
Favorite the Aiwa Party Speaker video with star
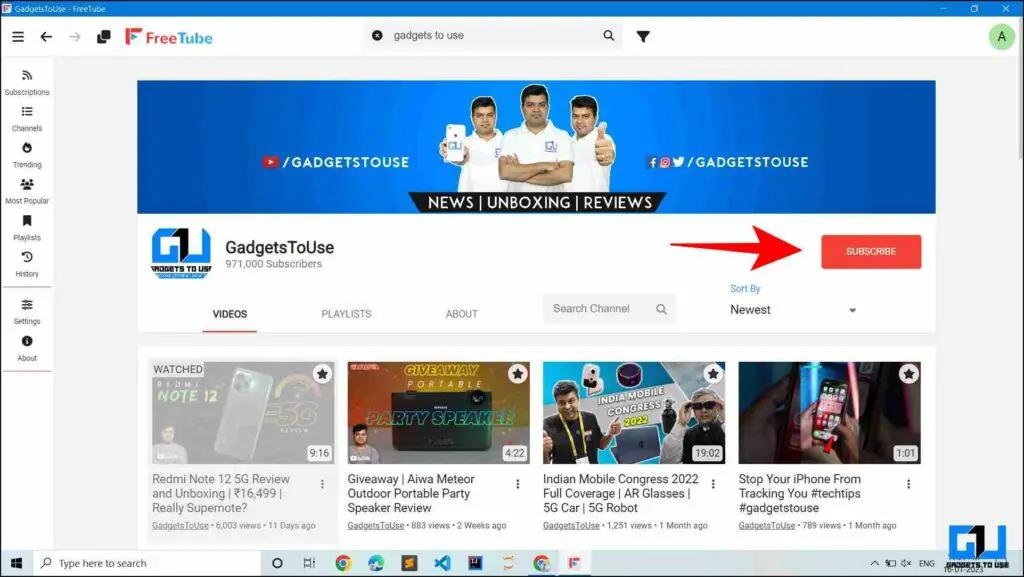coord(518,374)
